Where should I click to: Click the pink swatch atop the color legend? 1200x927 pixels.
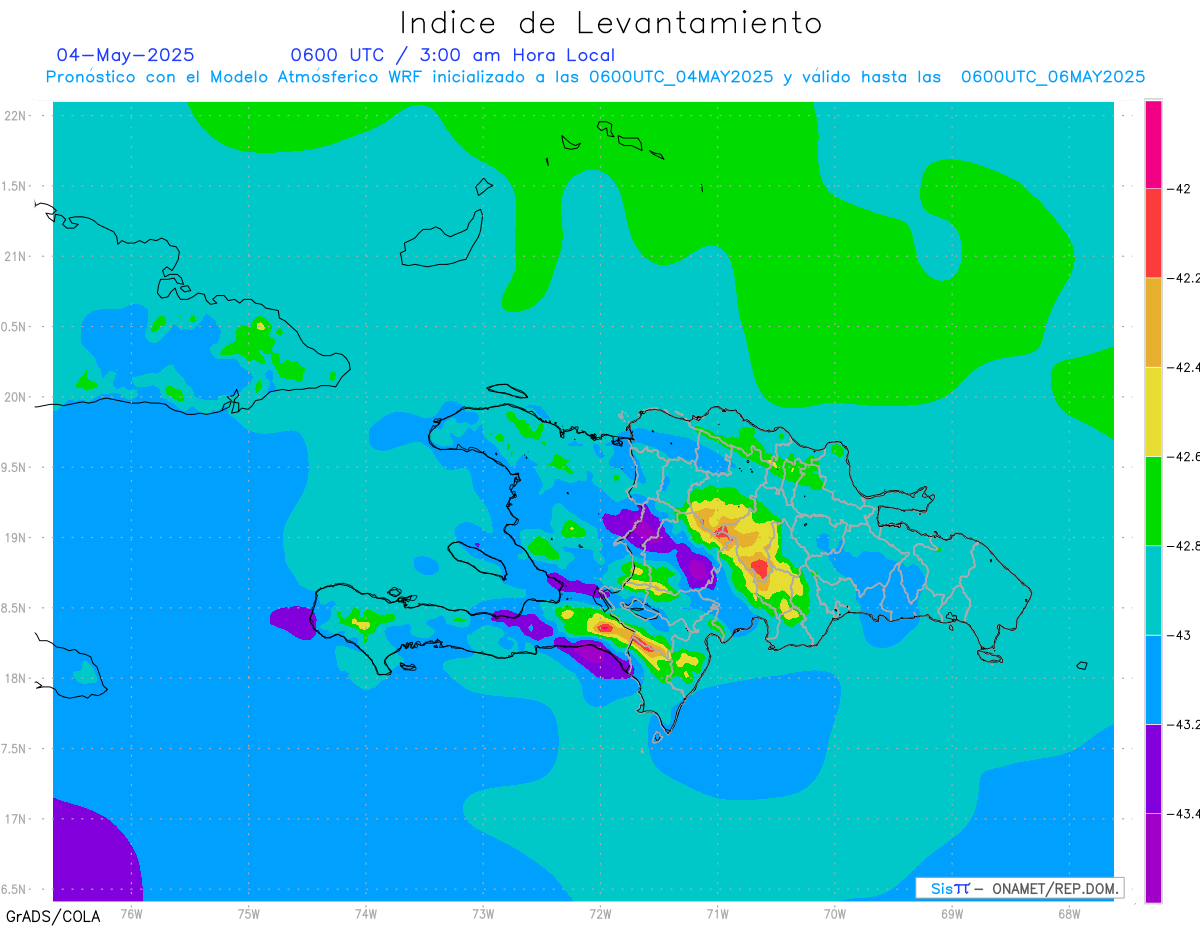coord(1153,144)
